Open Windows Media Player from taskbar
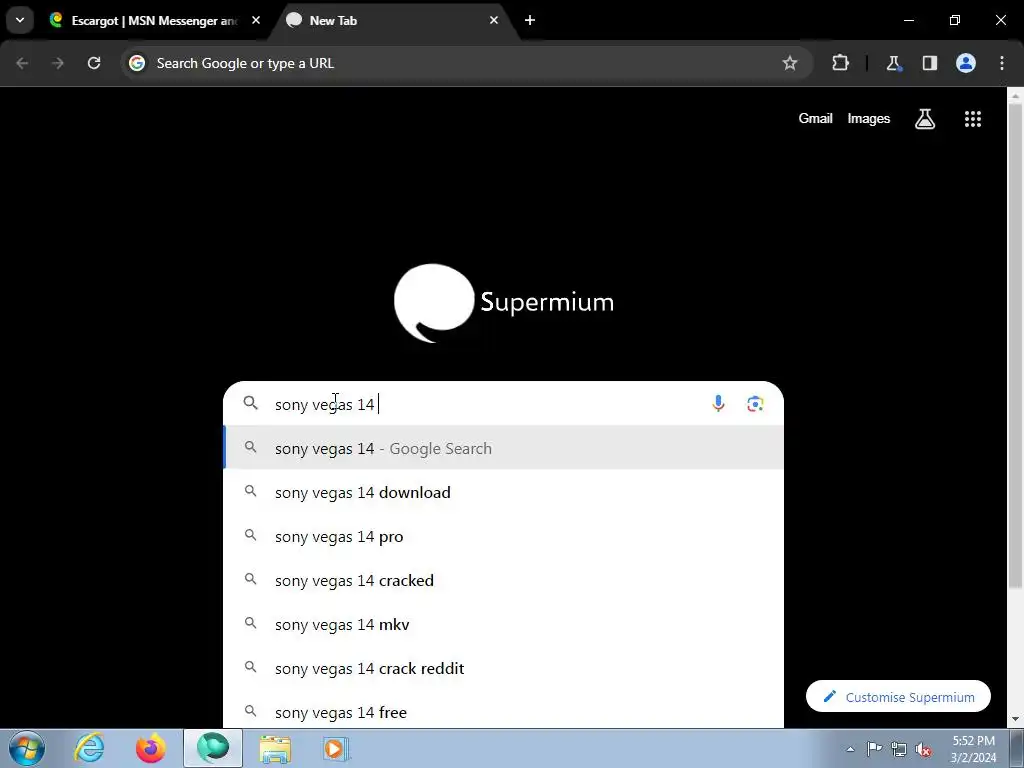1024x768 pixels. coord(335,748)
